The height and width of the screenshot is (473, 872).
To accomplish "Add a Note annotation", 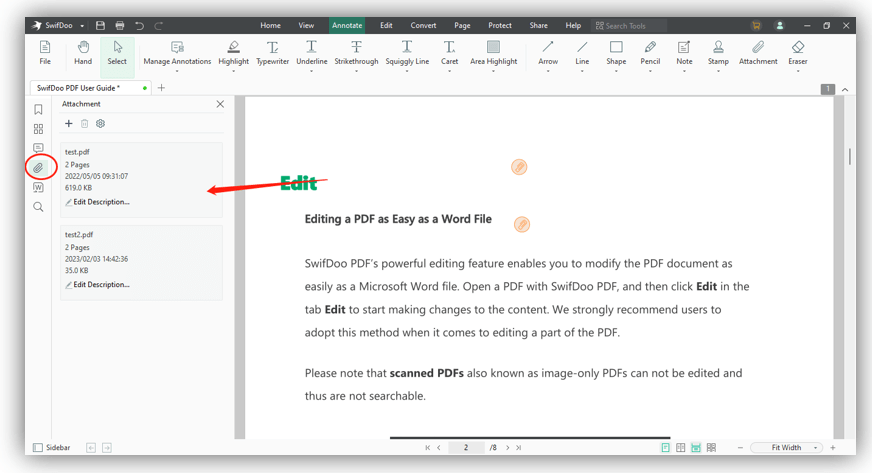I will [x=684, y=53].
